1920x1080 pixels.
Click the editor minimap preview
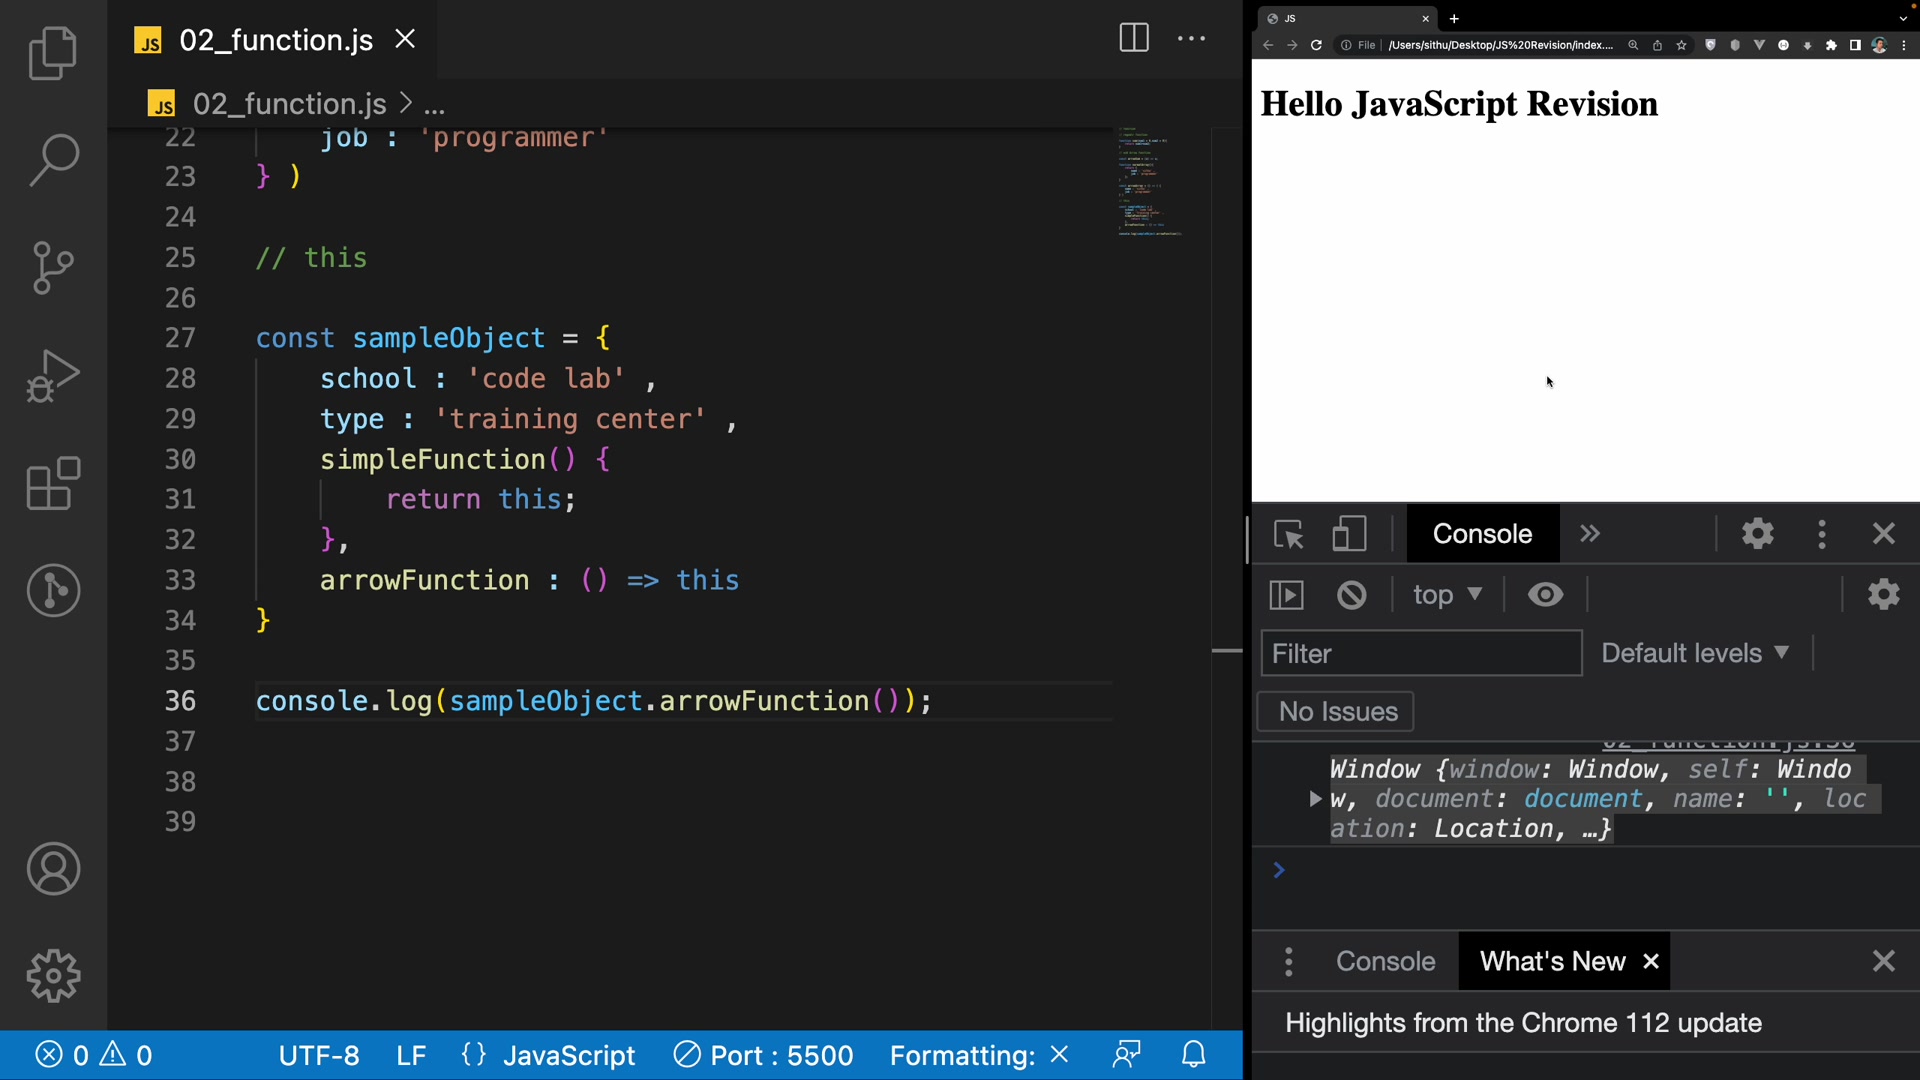[1150, 182]
